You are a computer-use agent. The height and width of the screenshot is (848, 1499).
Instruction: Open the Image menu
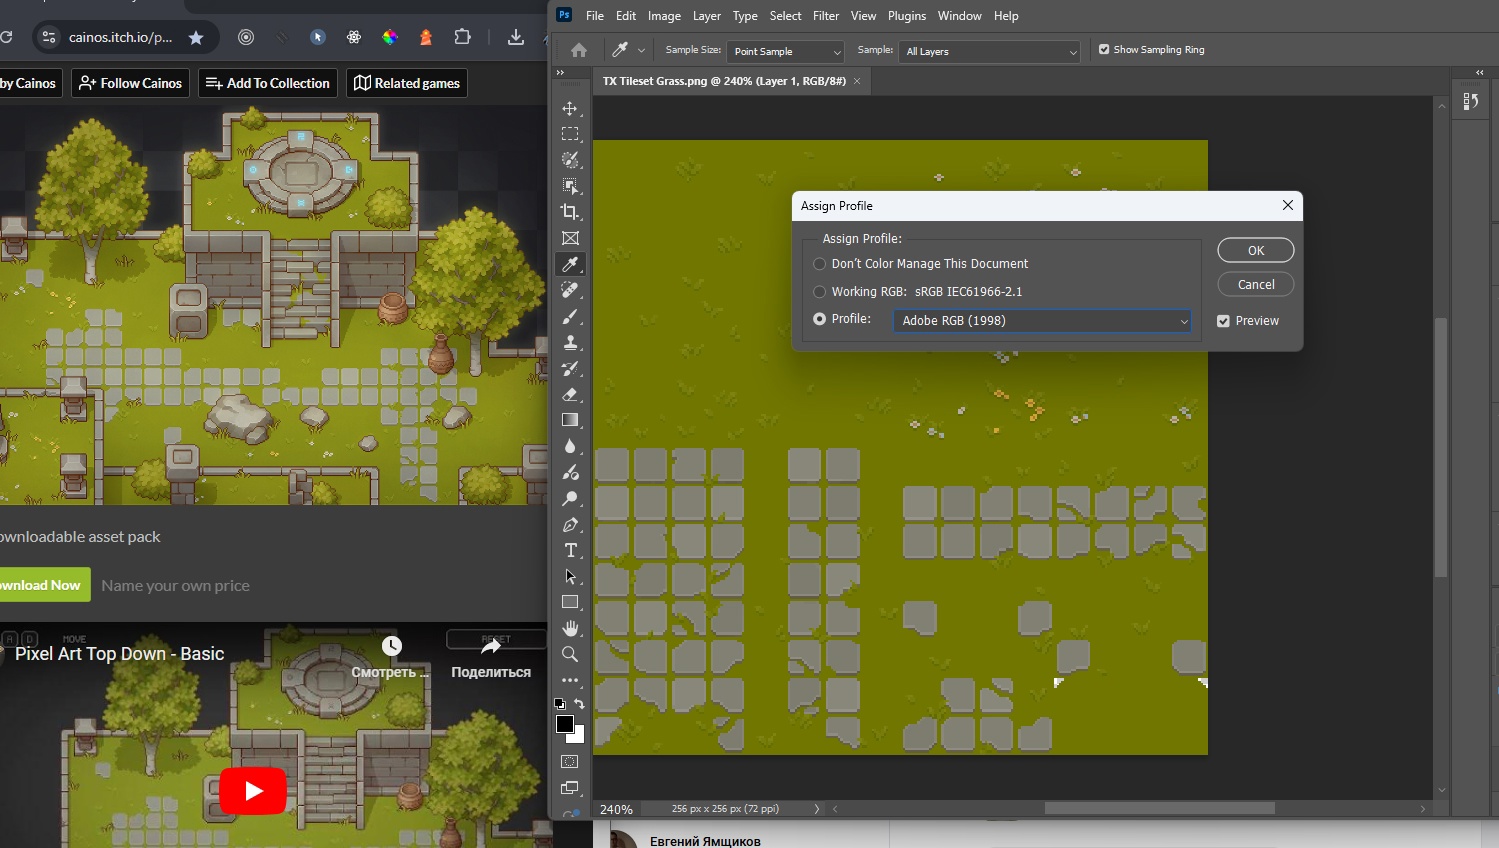point(664,16)
